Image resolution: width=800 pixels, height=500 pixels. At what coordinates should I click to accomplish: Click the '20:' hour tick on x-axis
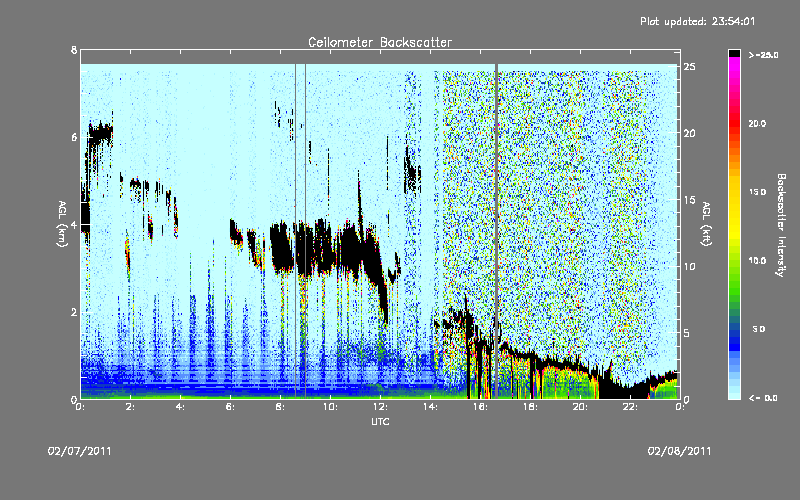point(580,407)
